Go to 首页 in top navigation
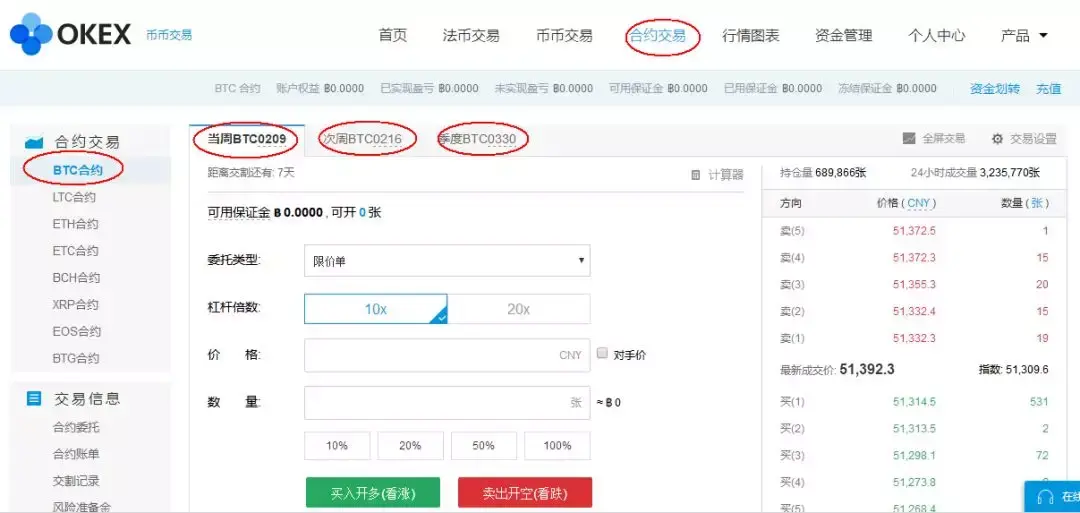 393,35
